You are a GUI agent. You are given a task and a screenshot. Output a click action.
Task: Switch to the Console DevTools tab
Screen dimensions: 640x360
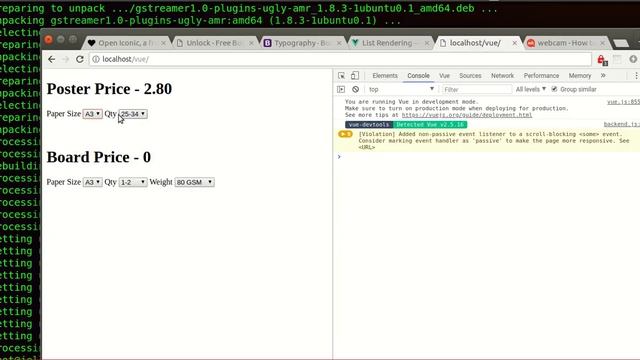(418, 76)
